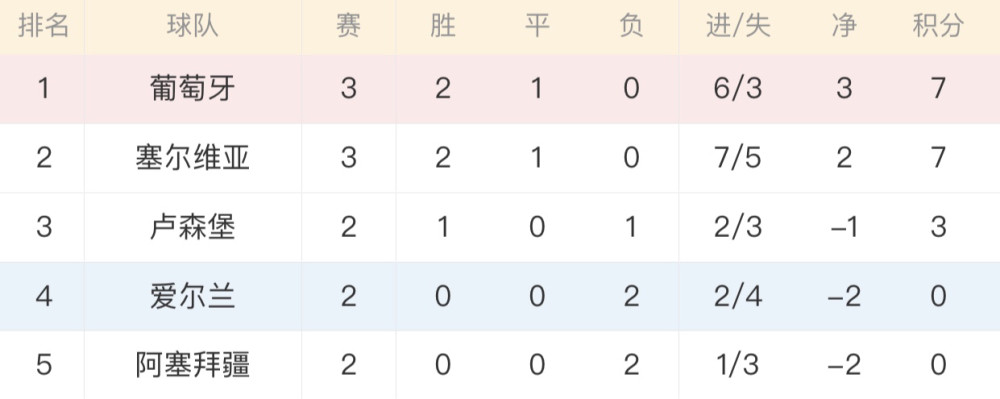Viewport: 1000px width, 399px height.
Task: Click the 积分 column header
Action: point(938,27)
